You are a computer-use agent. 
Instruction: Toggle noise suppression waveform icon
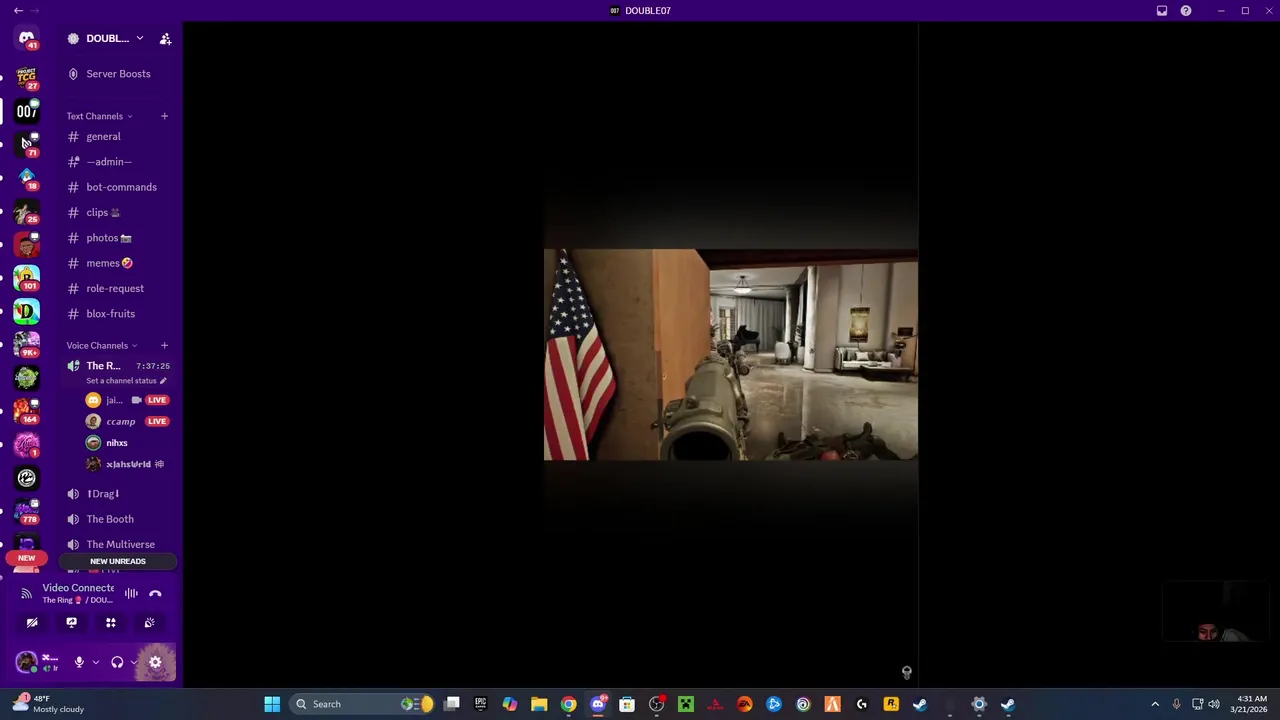click(x=131, y=594)
